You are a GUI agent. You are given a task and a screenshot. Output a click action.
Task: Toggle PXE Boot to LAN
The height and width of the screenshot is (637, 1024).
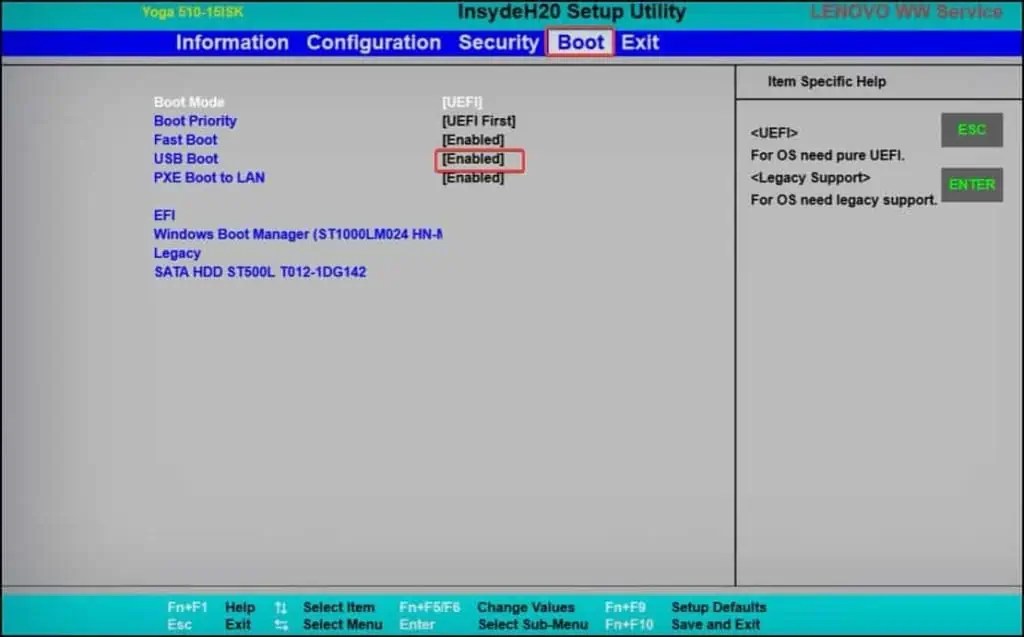click(473, 178)
